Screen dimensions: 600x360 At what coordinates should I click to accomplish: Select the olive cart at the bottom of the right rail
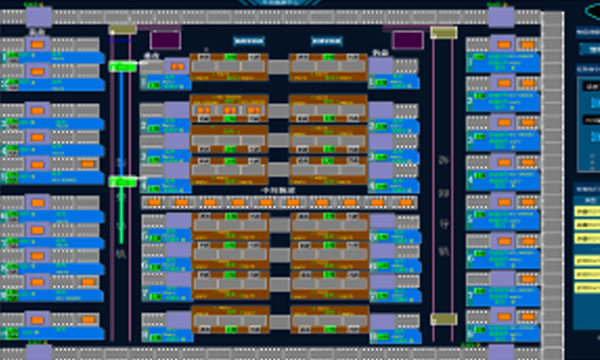pos(444,319)
